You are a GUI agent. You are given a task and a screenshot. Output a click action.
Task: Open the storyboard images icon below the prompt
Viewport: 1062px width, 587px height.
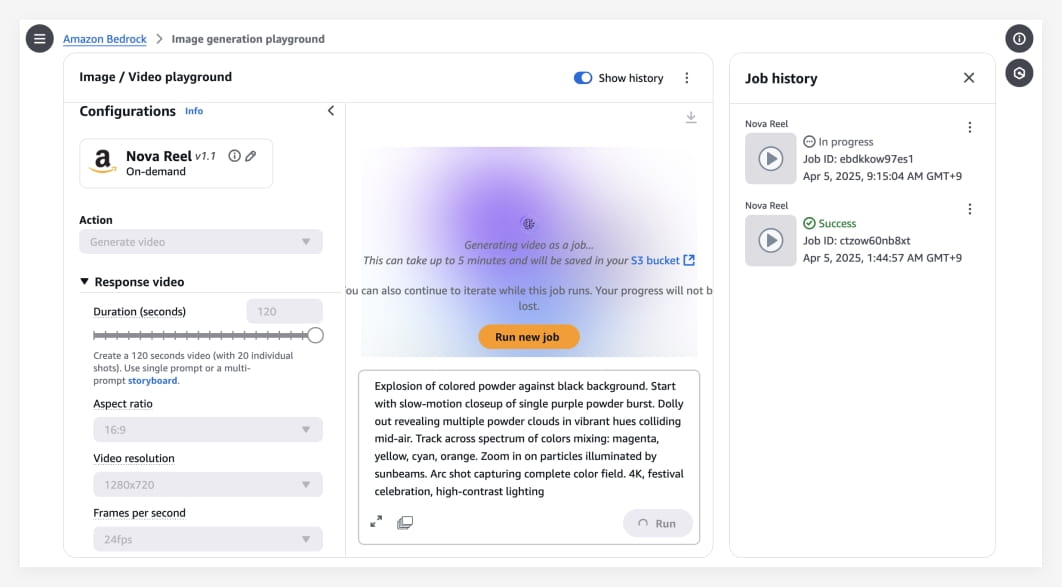coord(405,522)
